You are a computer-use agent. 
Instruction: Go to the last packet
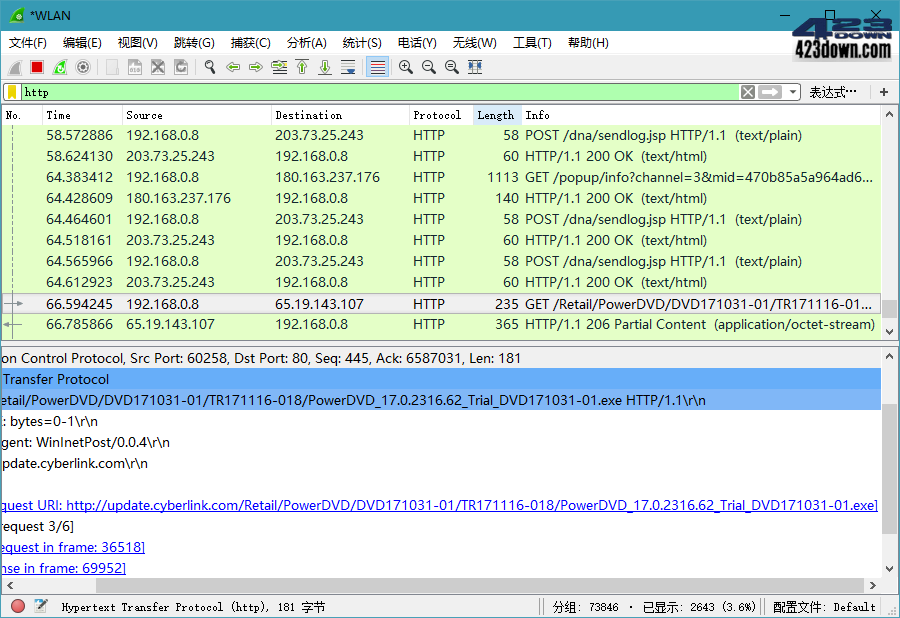click(324, 66)
